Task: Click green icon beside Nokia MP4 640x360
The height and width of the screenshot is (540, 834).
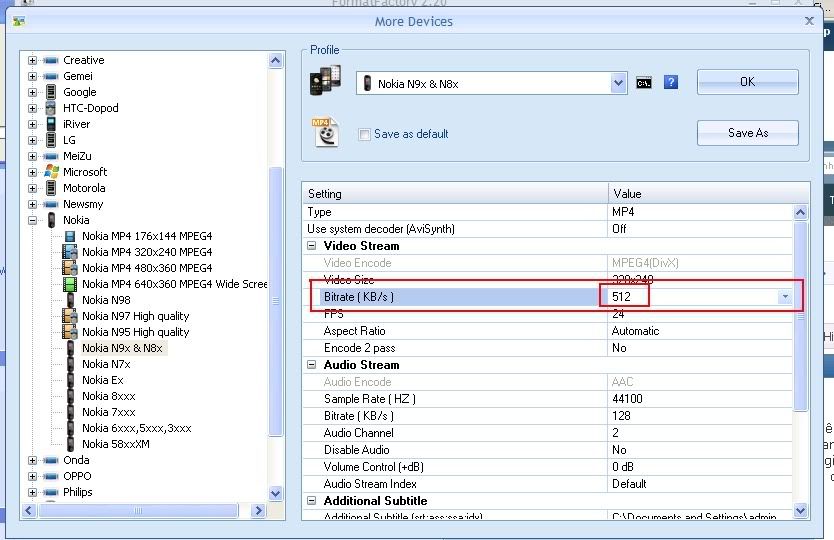Action: pos(70,284)
